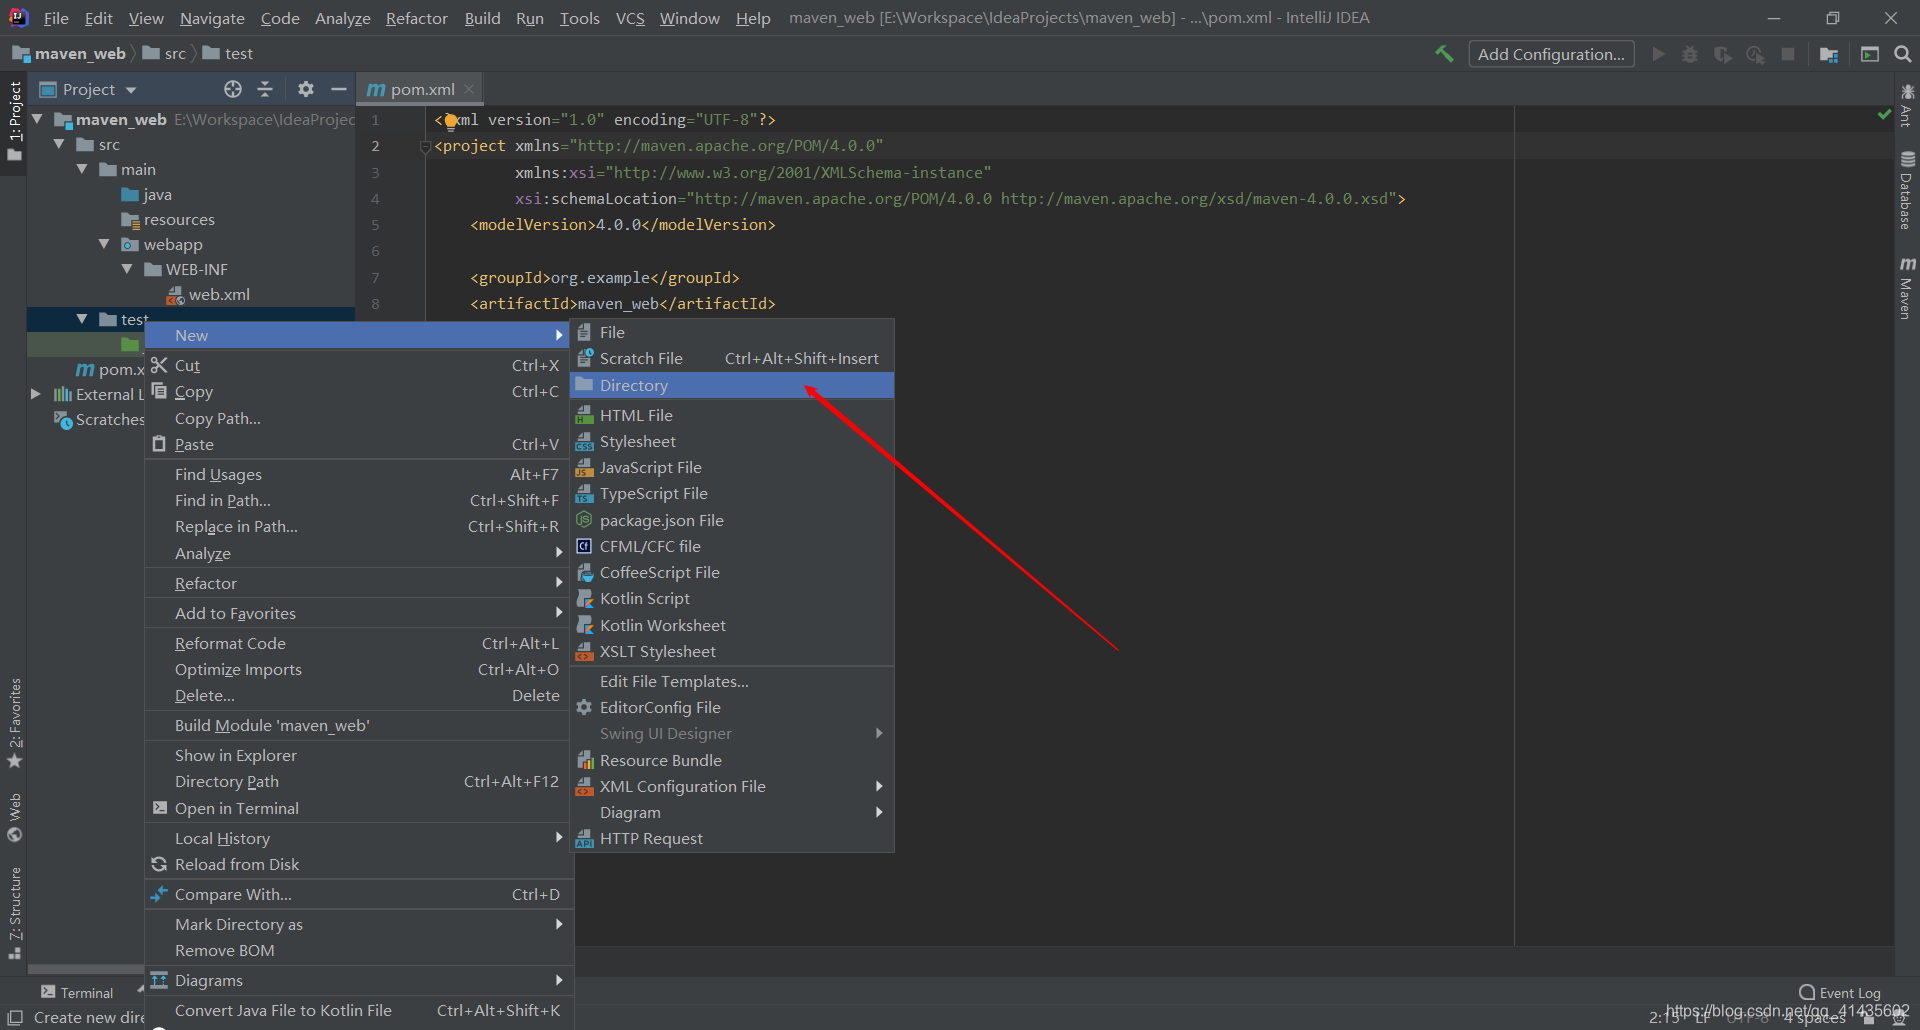
Task: Open the Project view dropdown
Action: [x=88, y=89]
